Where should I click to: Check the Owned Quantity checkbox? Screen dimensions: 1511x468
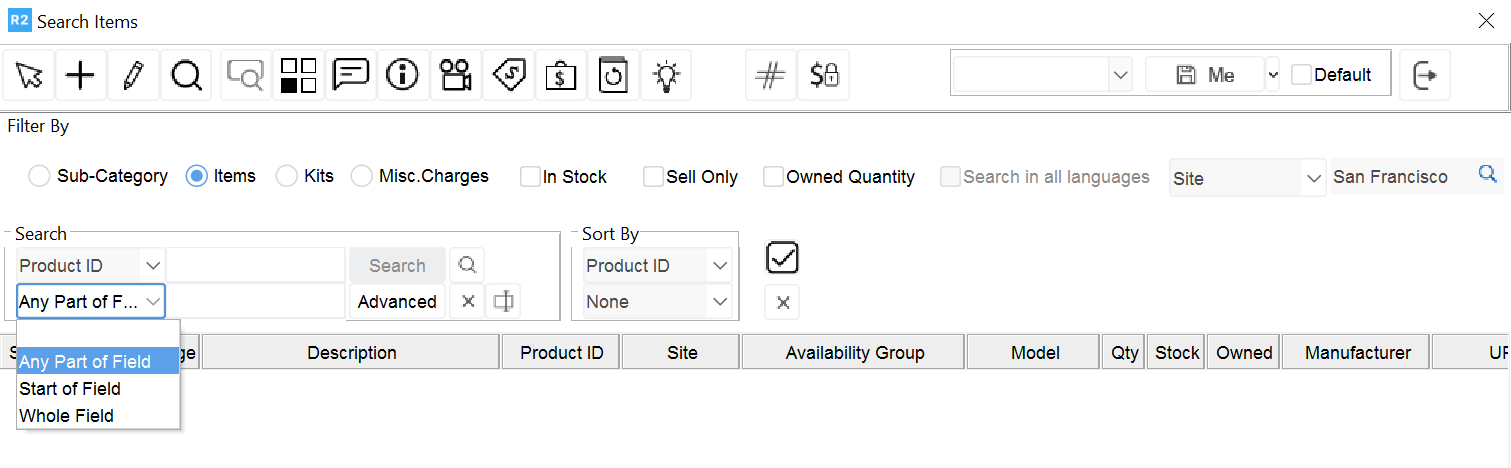click(773, 177)
